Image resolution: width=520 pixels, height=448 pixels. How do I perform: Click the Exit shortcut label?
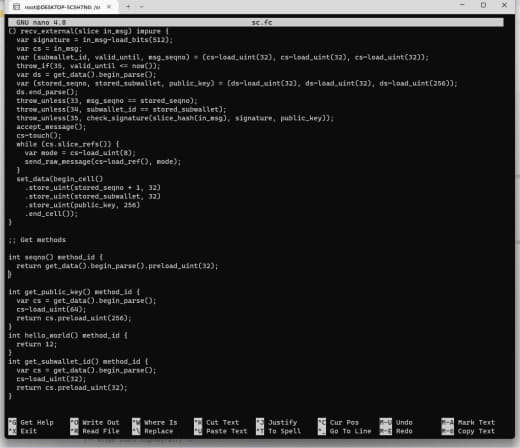29,431
